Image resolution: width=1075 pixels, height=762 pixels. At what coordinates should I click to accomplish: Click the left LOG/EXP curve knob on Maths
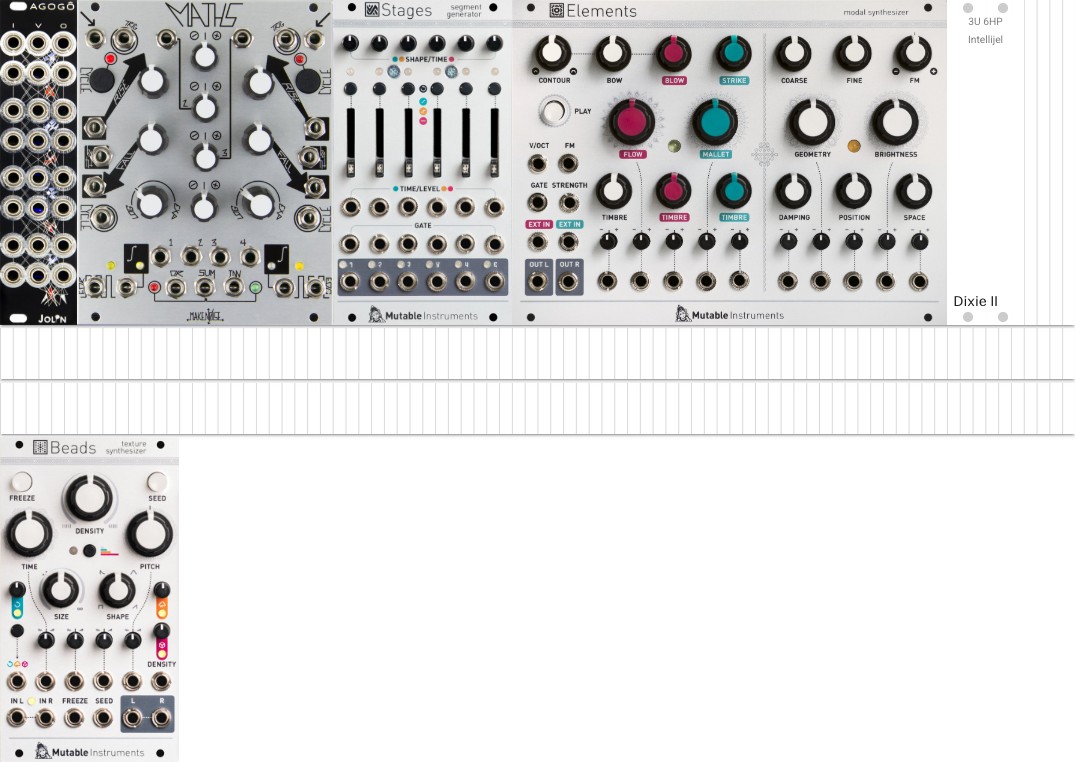[150, 203]
